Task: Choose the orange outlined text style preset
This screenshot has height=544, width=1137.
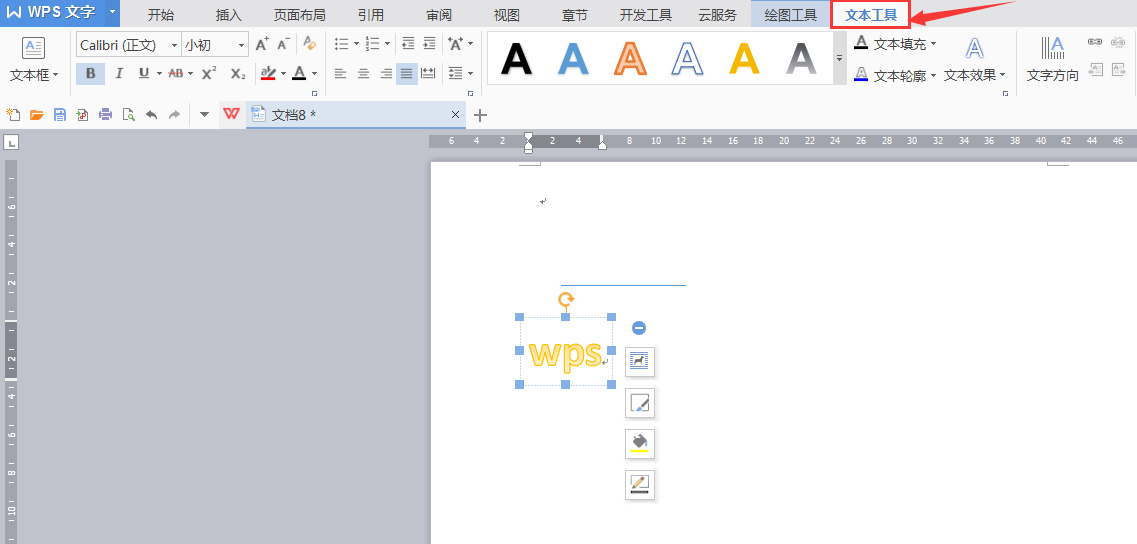Action: coord(630,59)
